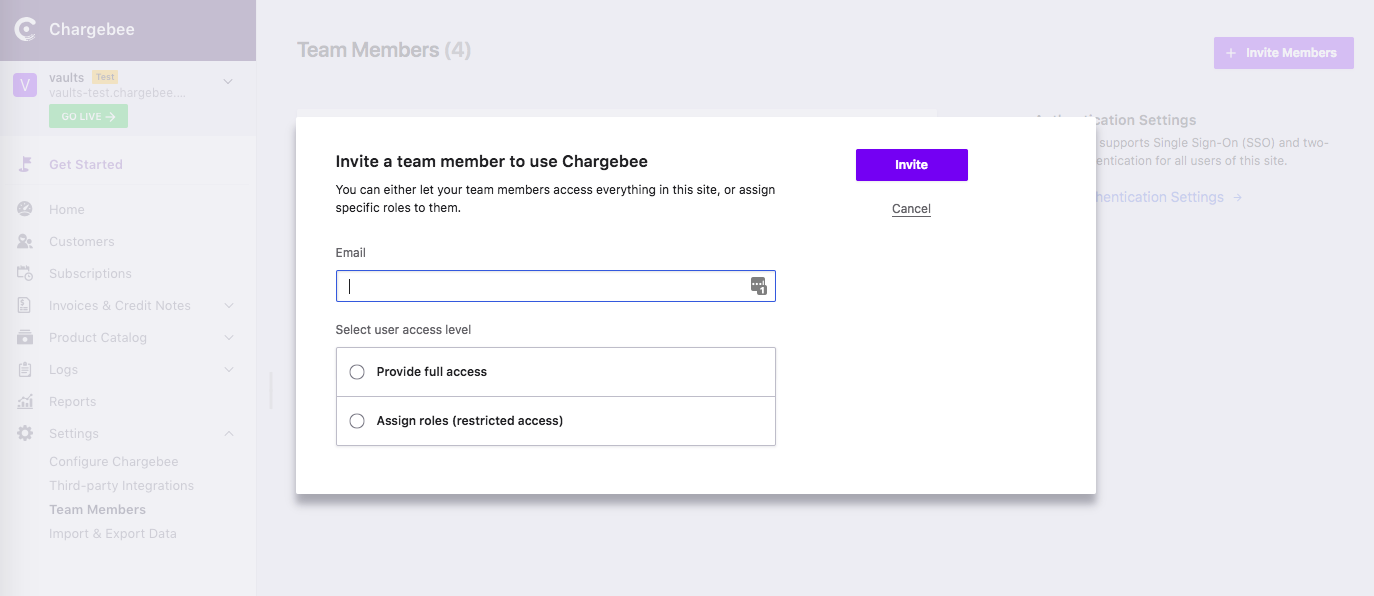
Task: Click the Customers people icon
Action: click(x=26, y=241)
